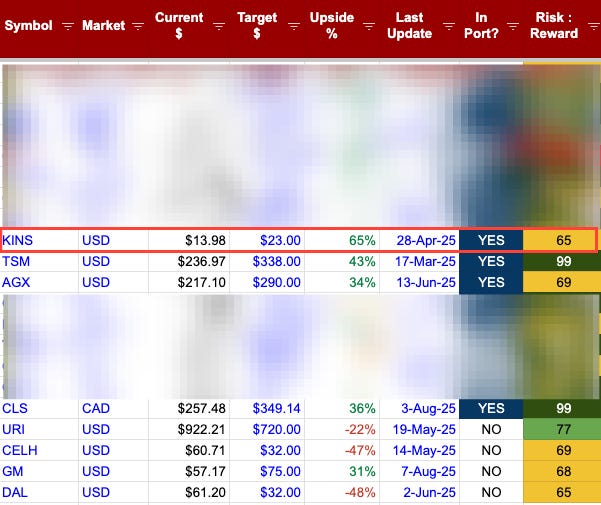Select the USD market cell for KINS

click(x=113, y=241)
